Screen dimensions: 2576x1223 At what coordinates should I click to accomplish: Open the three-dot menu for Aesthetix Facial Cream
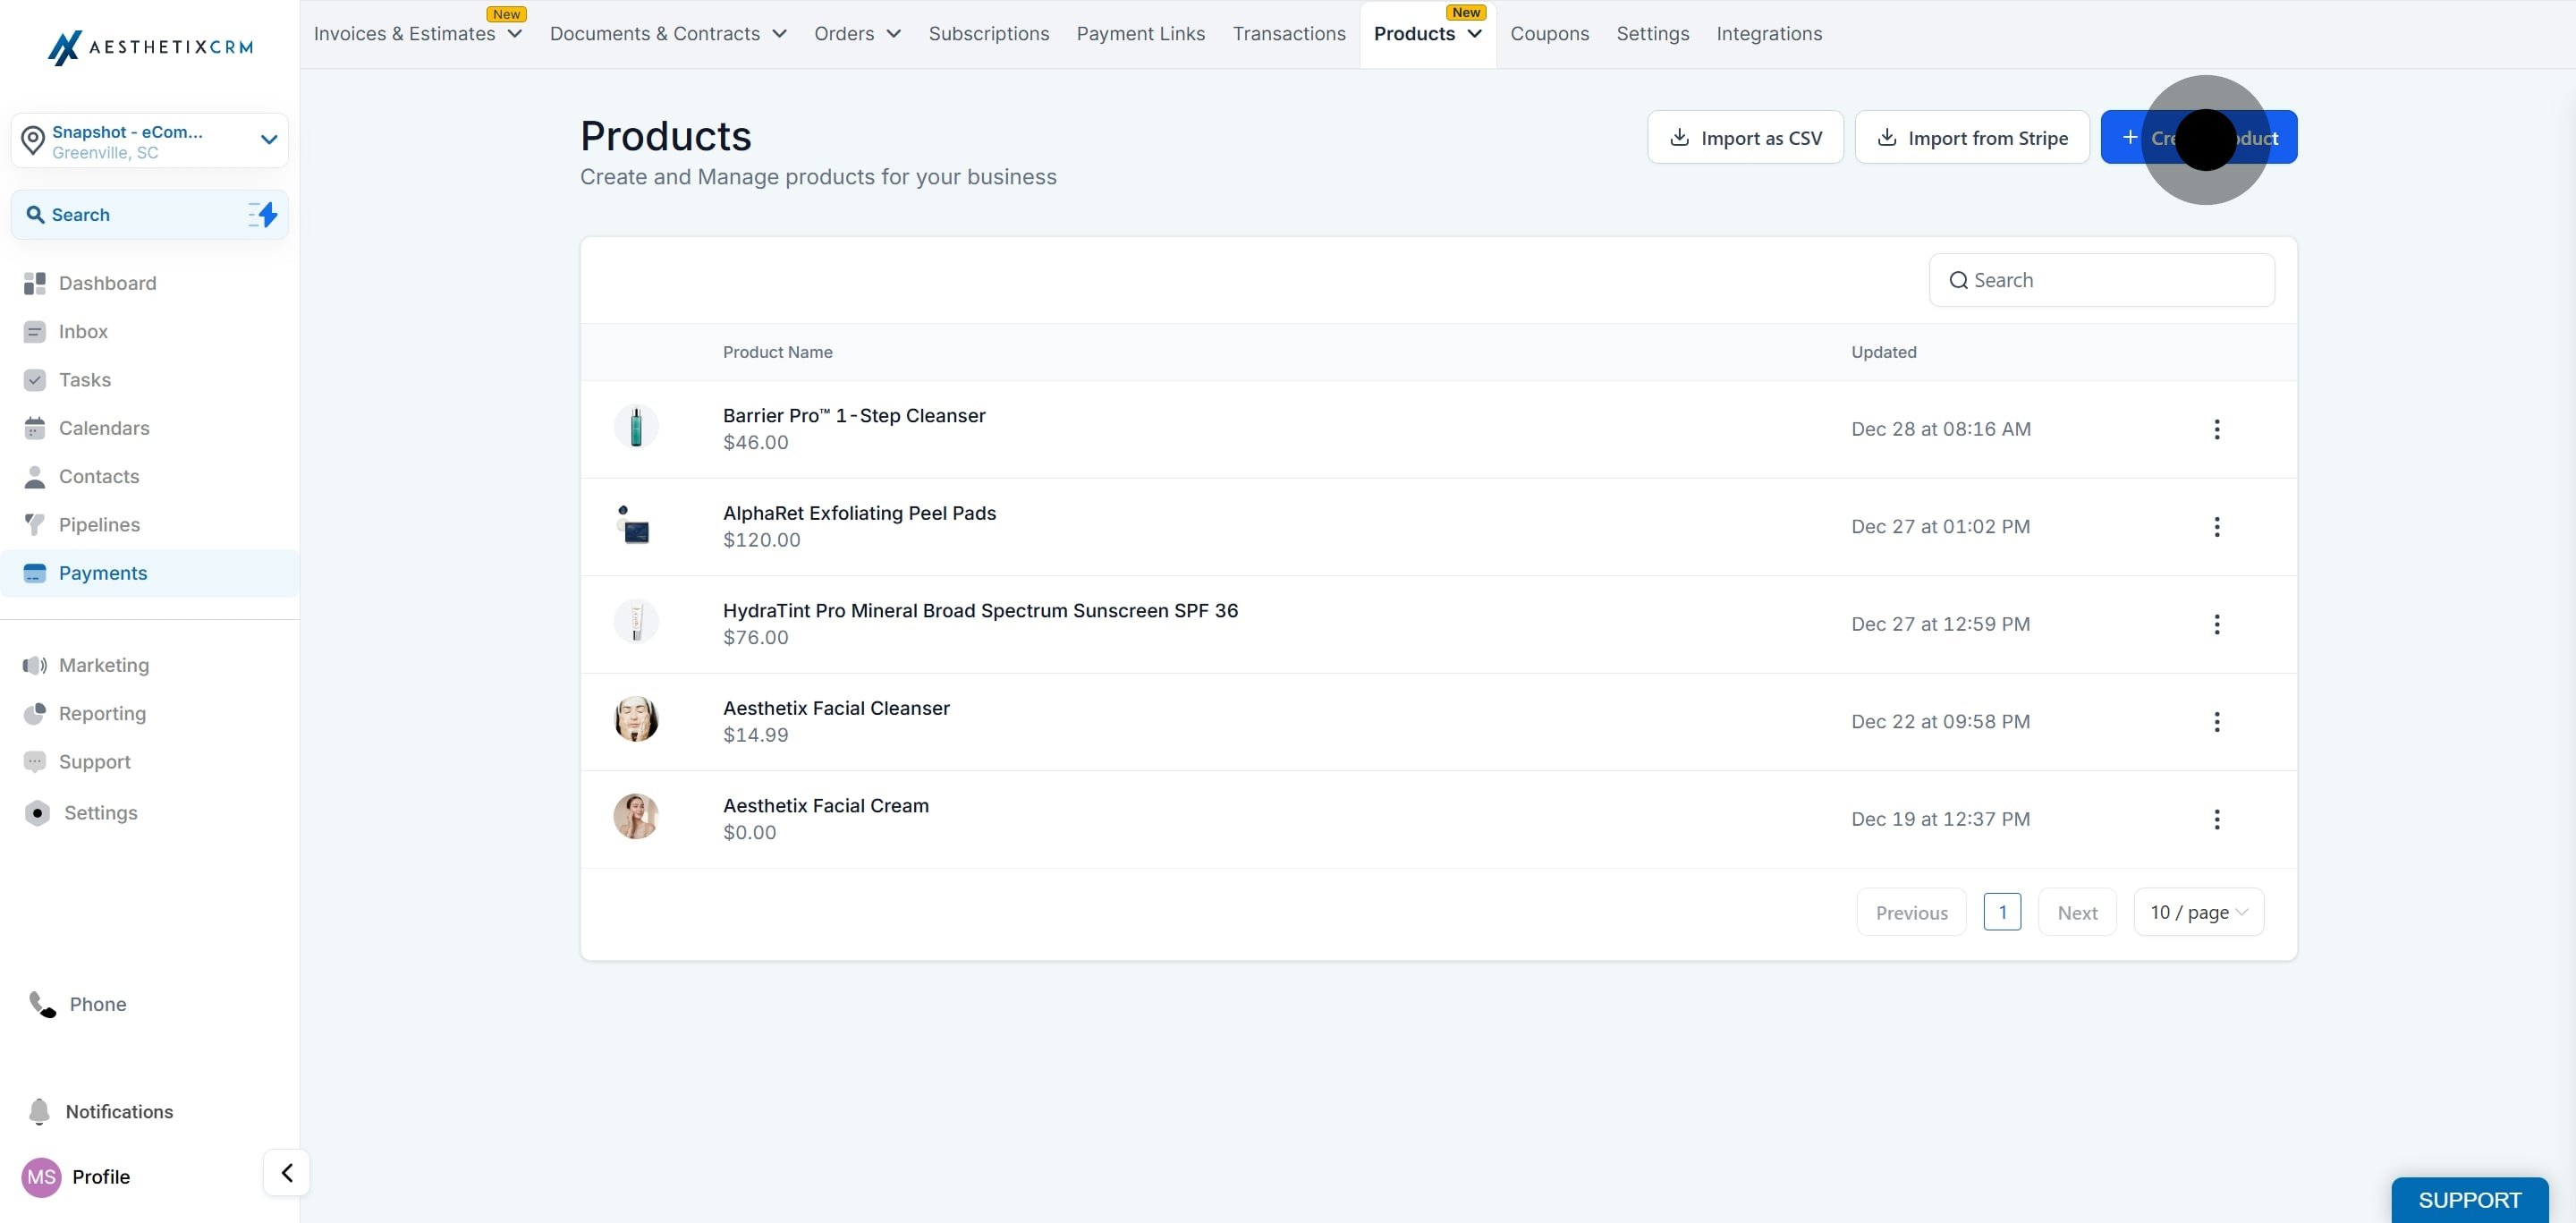coord(2216,819)
